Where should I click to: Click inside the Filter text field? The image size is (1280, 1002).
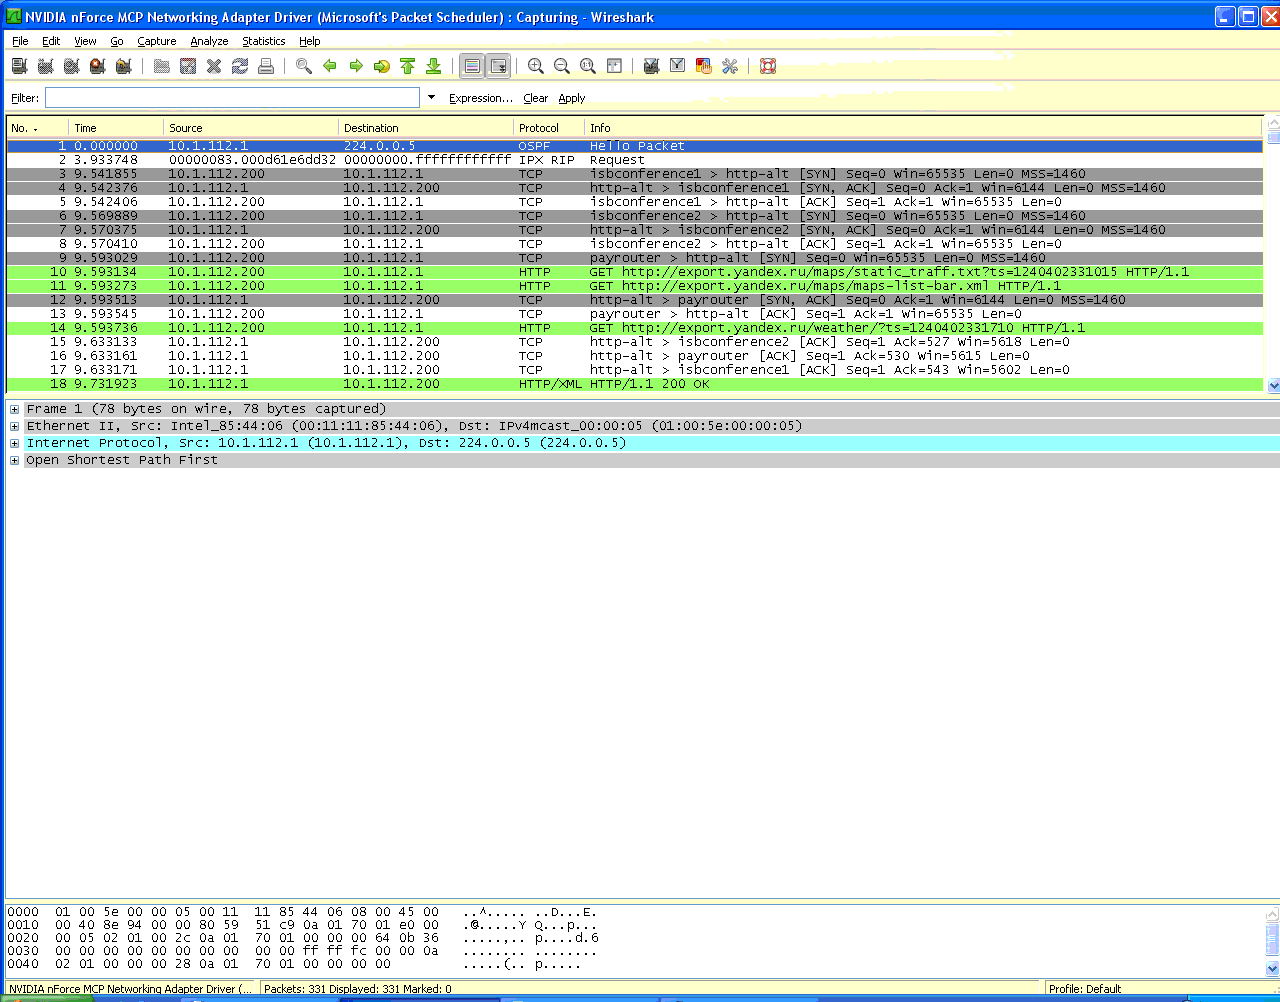[x=232, y=98]
